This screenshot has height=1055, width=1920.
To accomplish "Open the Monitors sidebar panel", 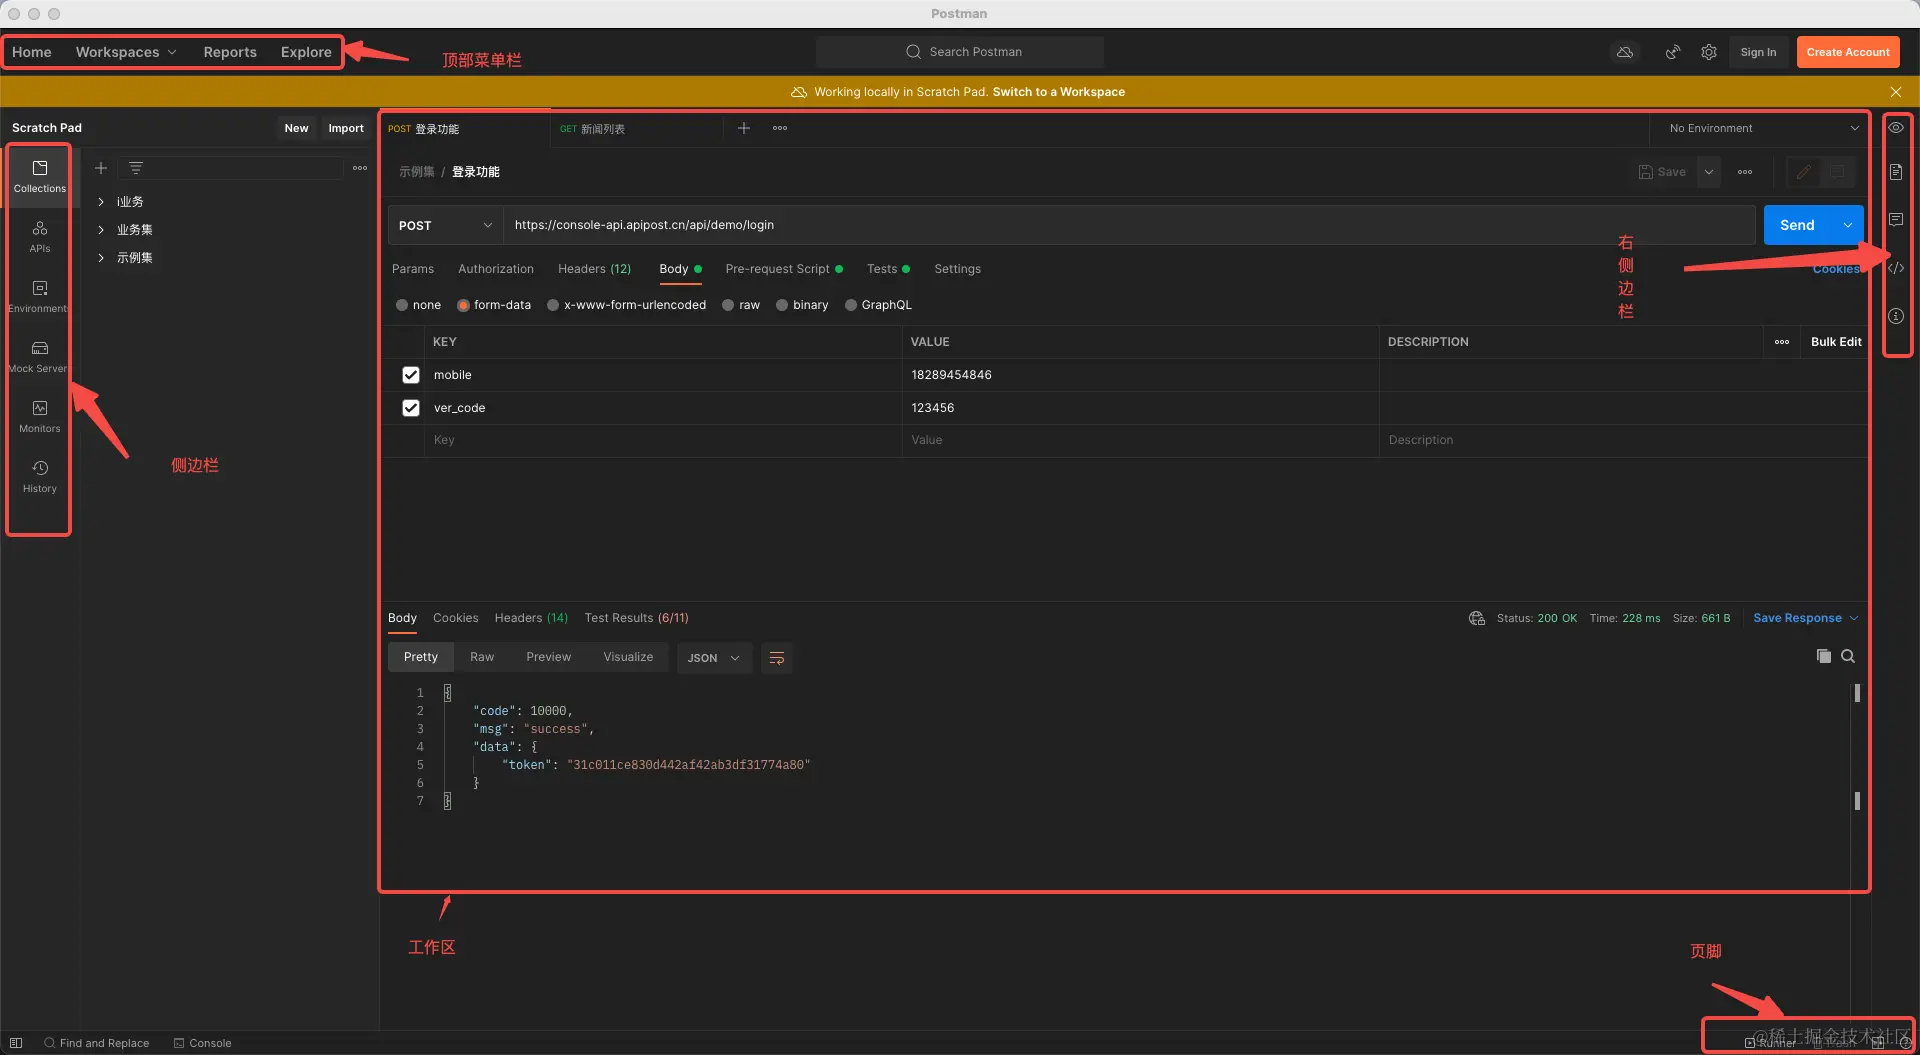I will (x=40, y=416).
